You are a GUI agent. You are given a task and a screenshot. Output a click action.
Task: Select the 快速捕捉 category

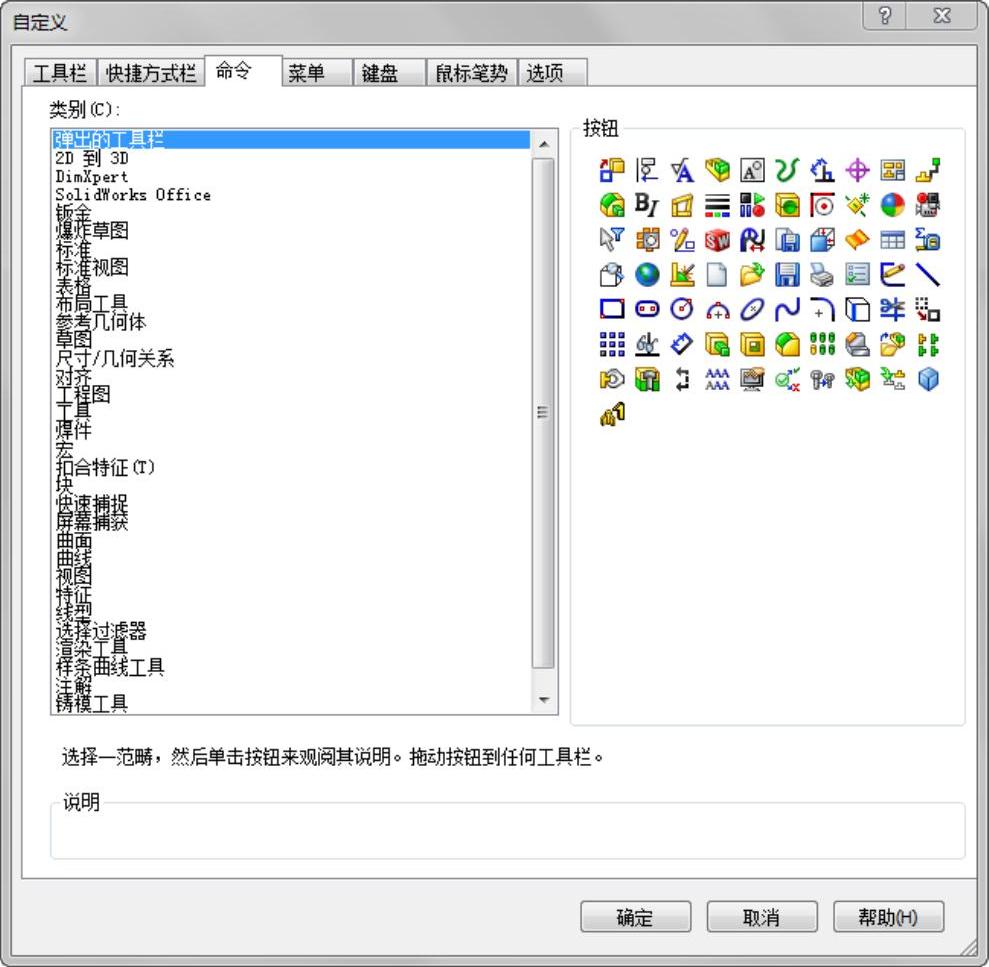pyautogui.click(x=291, y=503)
